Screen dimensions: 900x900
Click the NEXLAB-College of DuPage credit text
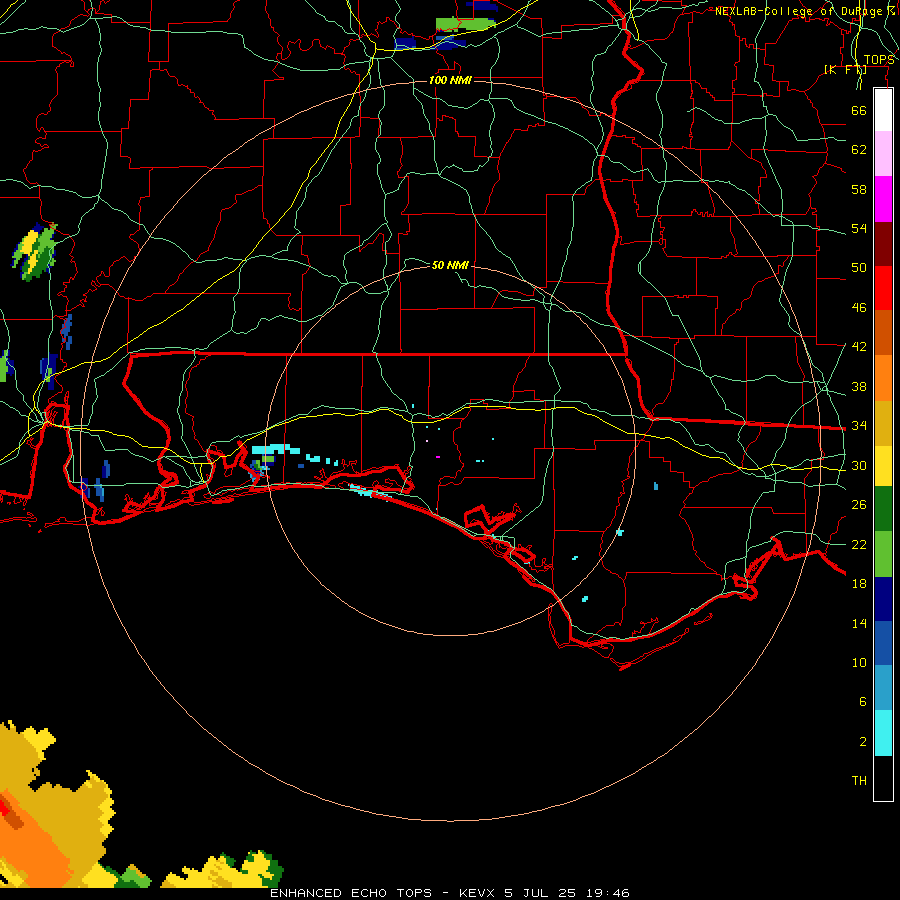[x=805, y=11]
